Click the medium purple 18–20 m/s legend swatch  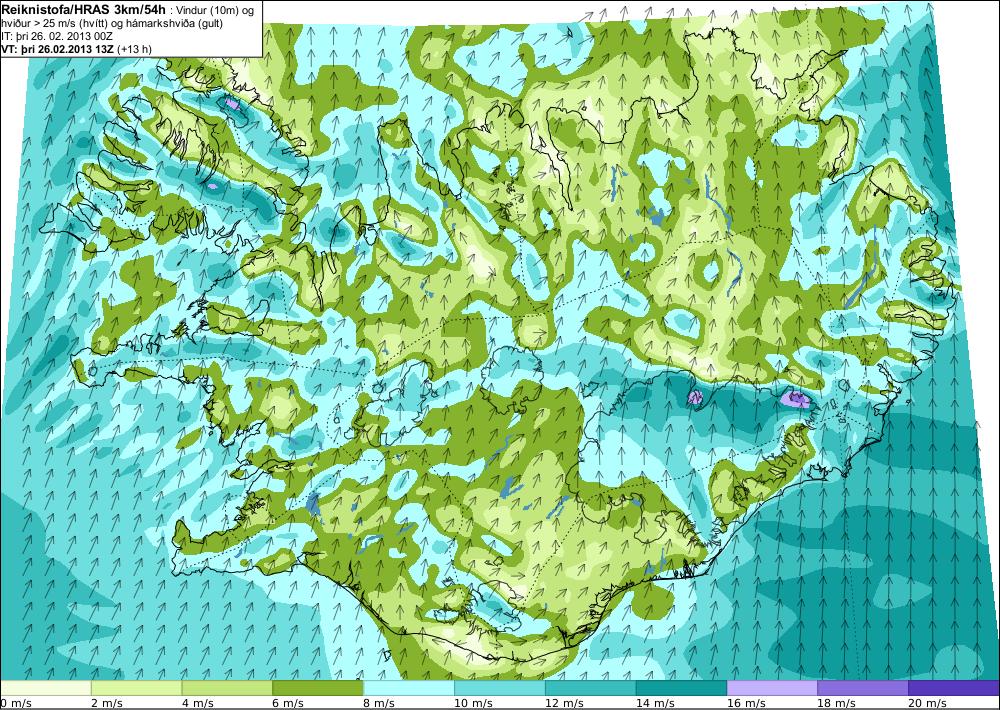coord(863,688)
